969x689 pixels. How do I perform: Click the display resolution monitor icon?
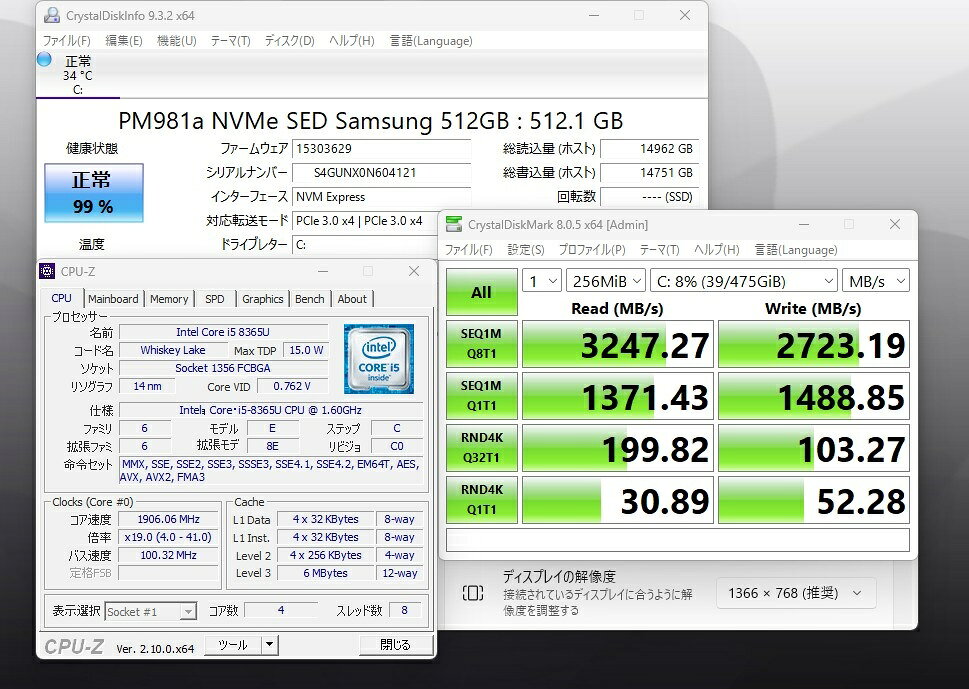[x=472, y=593]
